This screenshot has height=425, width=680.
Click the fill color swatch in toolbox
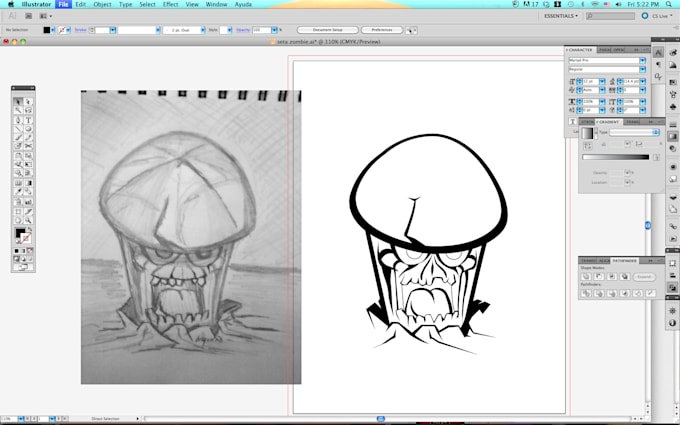click(19, 234)
